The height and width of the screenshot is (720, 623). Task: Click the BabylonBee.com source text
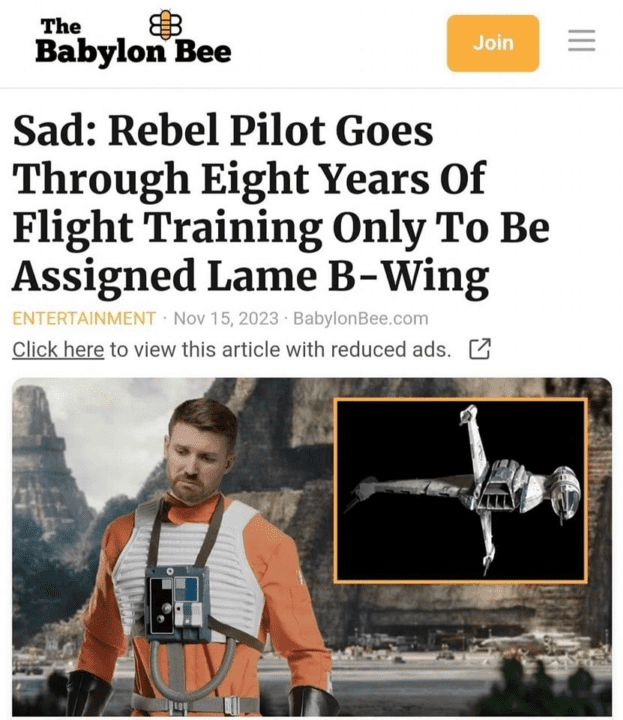click(x=360, y=318)
